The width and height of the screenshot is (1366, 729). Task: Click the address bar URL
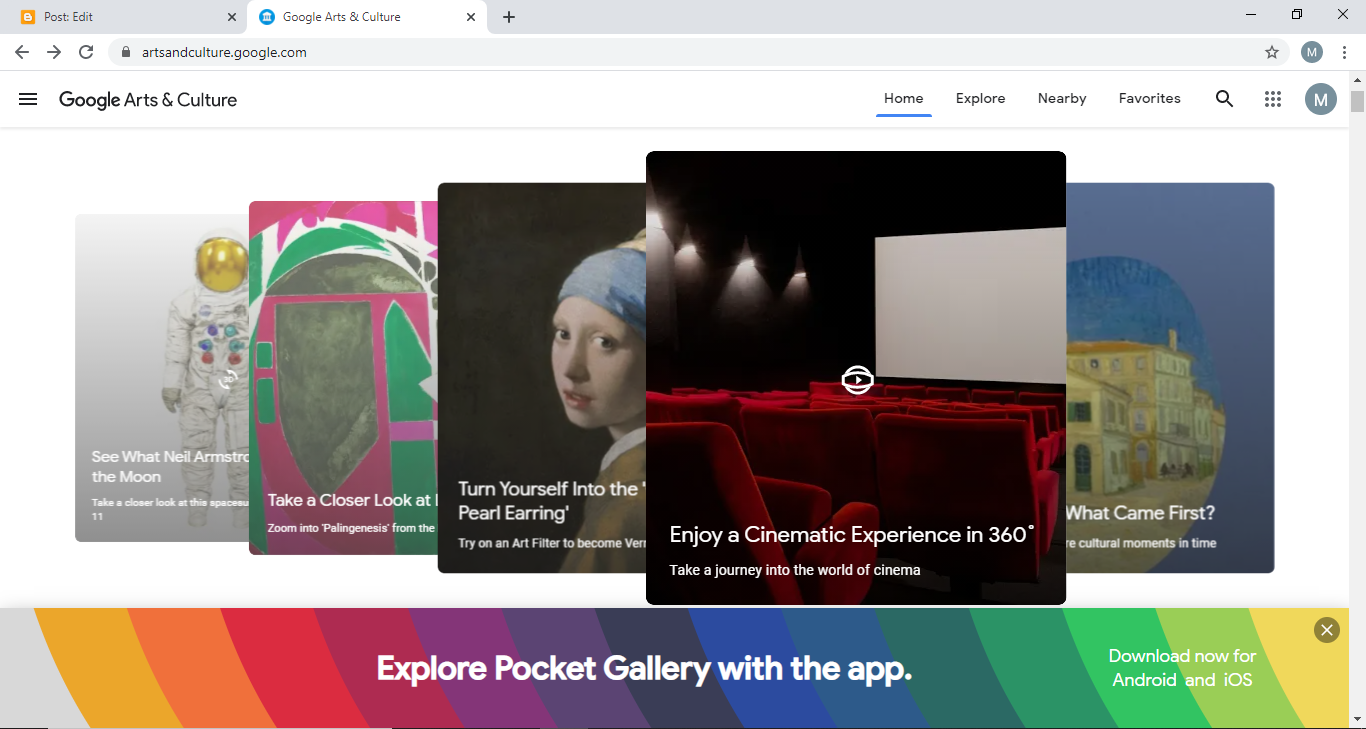pos(224,52)
